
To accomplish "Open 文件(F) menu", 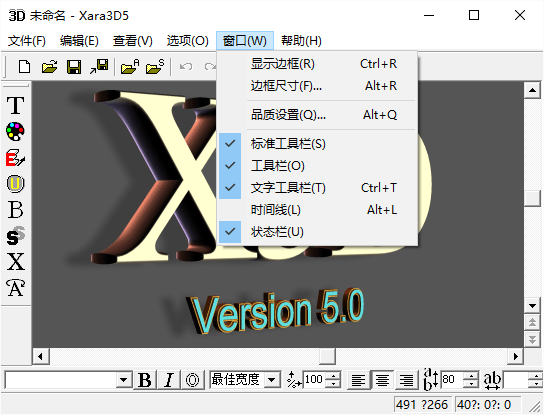I will pos(27,41).
